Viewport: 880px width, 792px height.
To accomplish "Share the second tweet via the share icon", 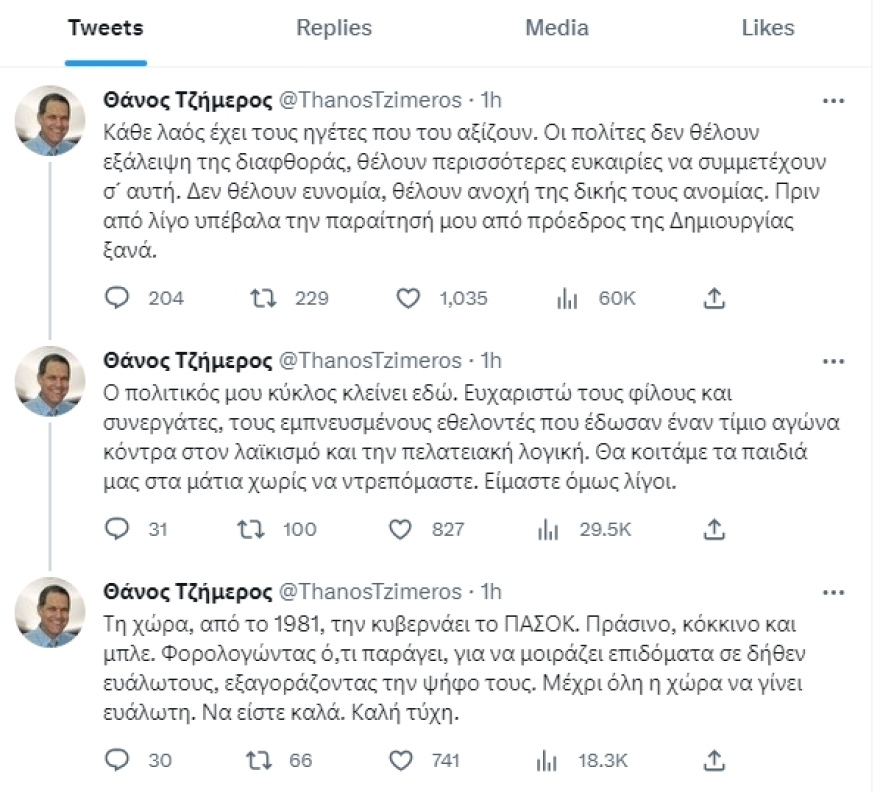I will coord(714,529).
